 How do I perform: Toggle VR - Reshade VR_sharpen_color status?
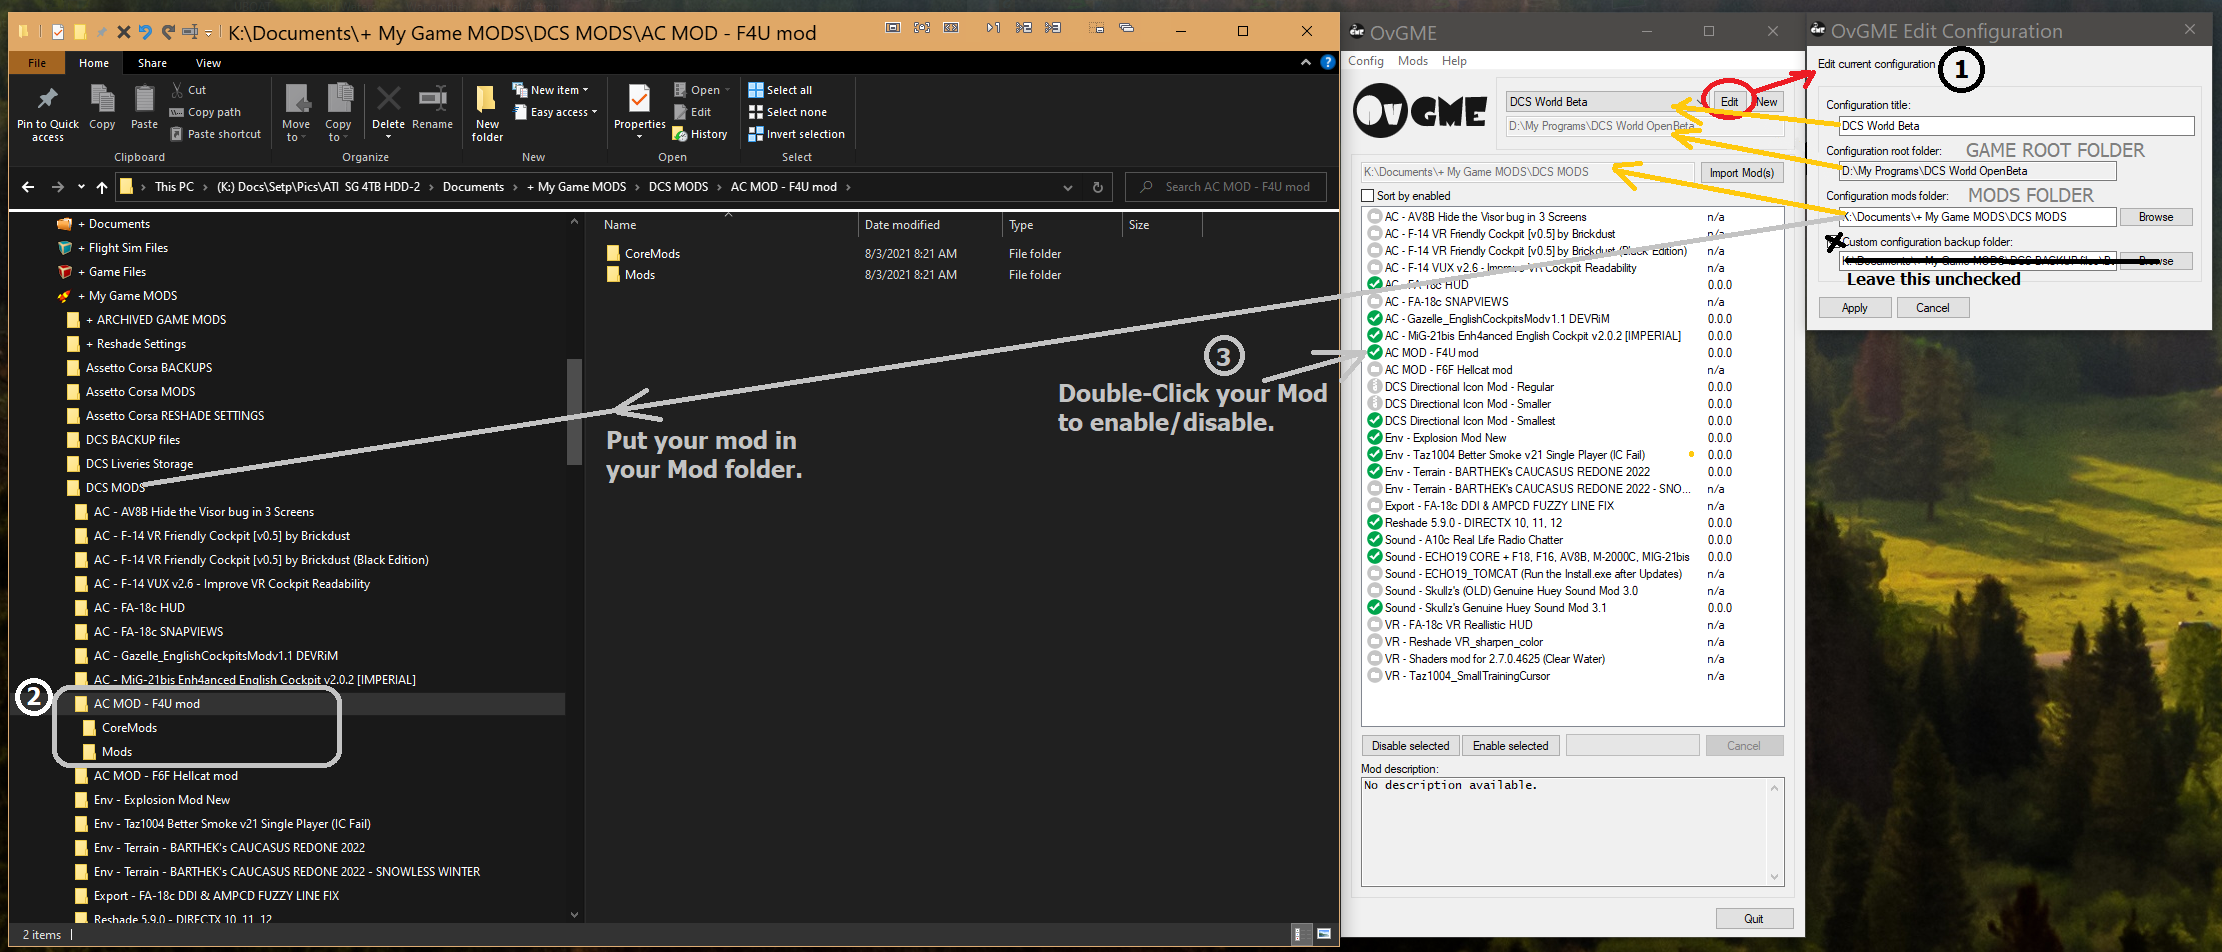coord(1375,642)
